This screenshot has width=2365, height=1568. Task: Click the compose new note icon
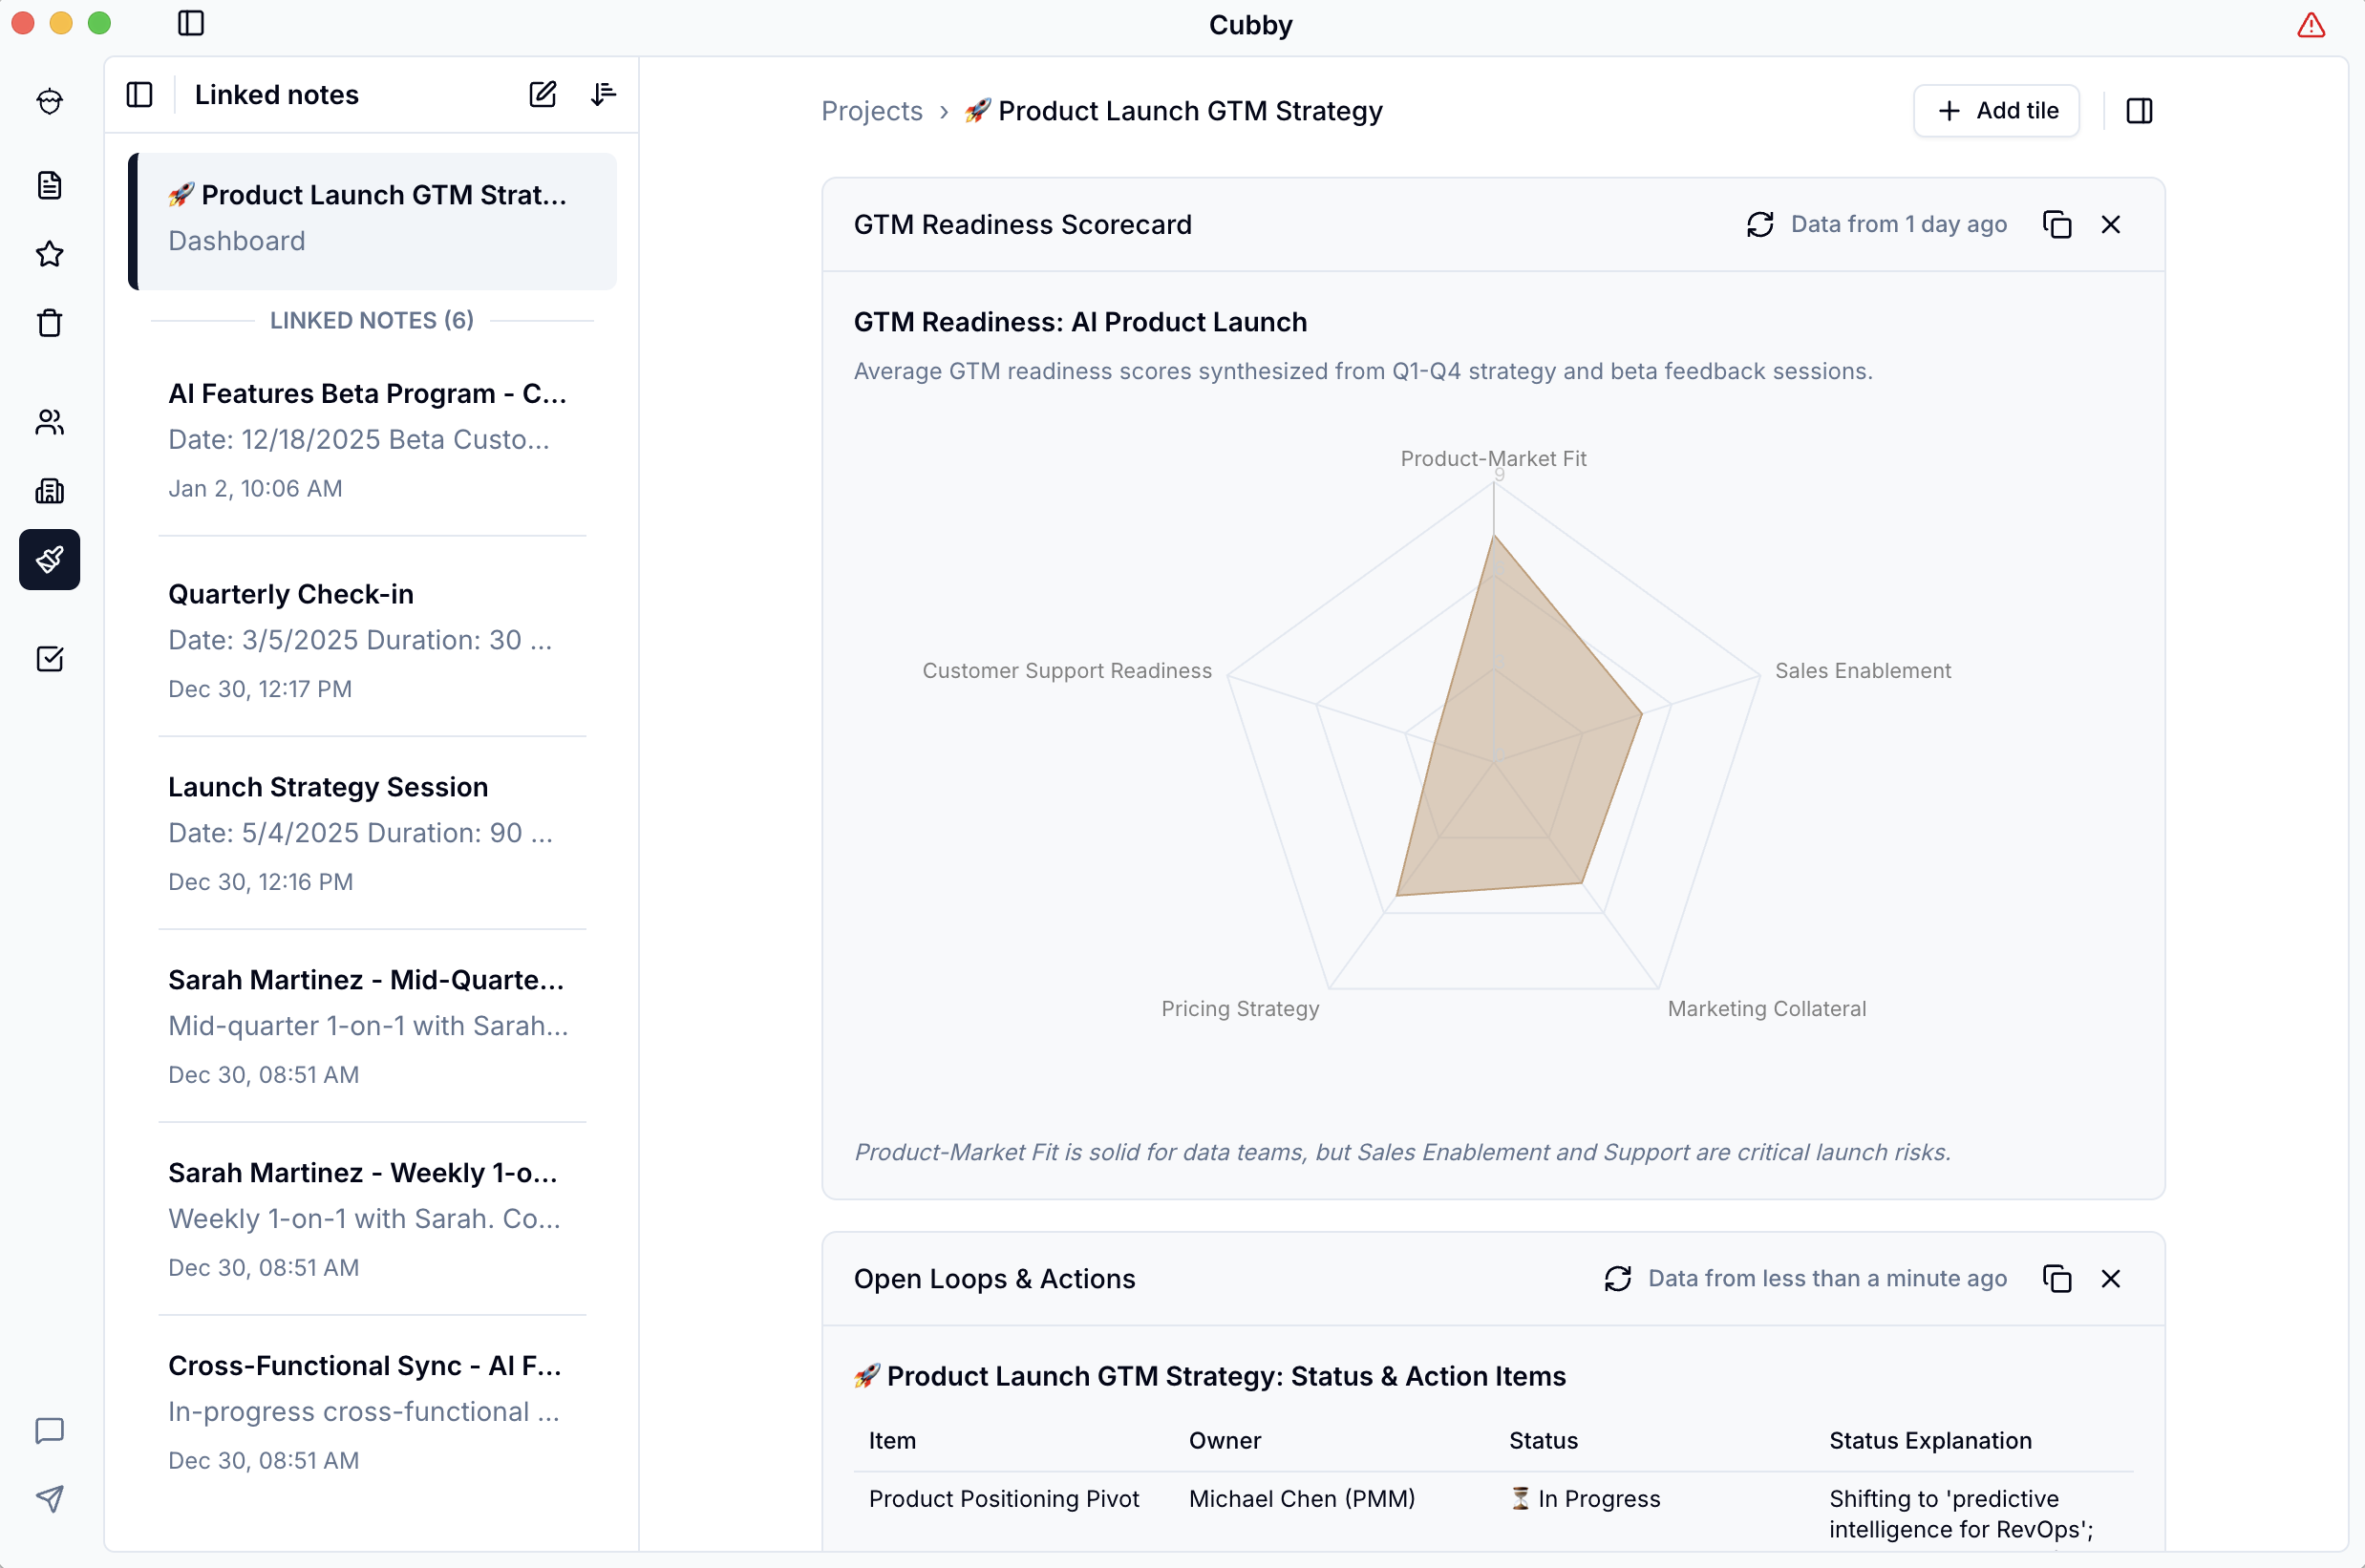[x=542, y=94]
